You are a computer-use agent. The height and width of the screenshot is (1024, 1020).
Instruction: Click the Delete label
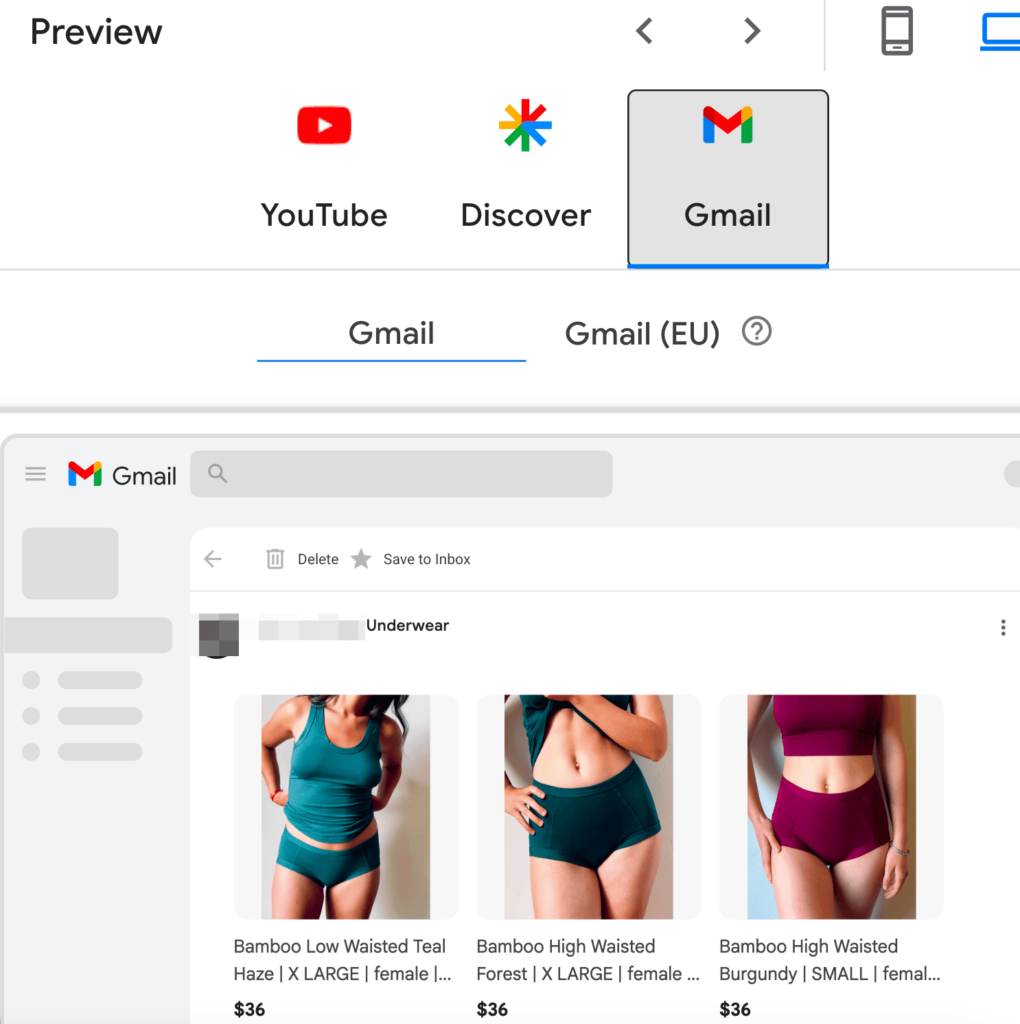(x=318, y=559)
